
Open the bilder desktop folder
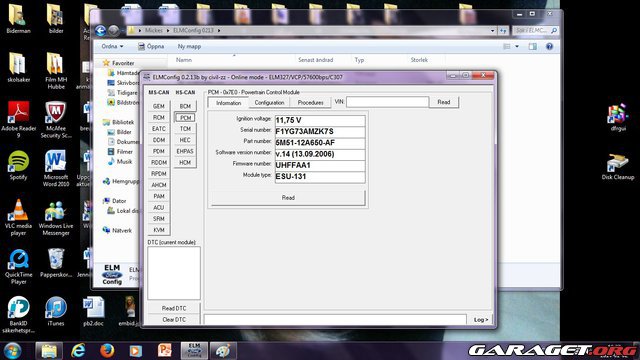pos(56,18)
